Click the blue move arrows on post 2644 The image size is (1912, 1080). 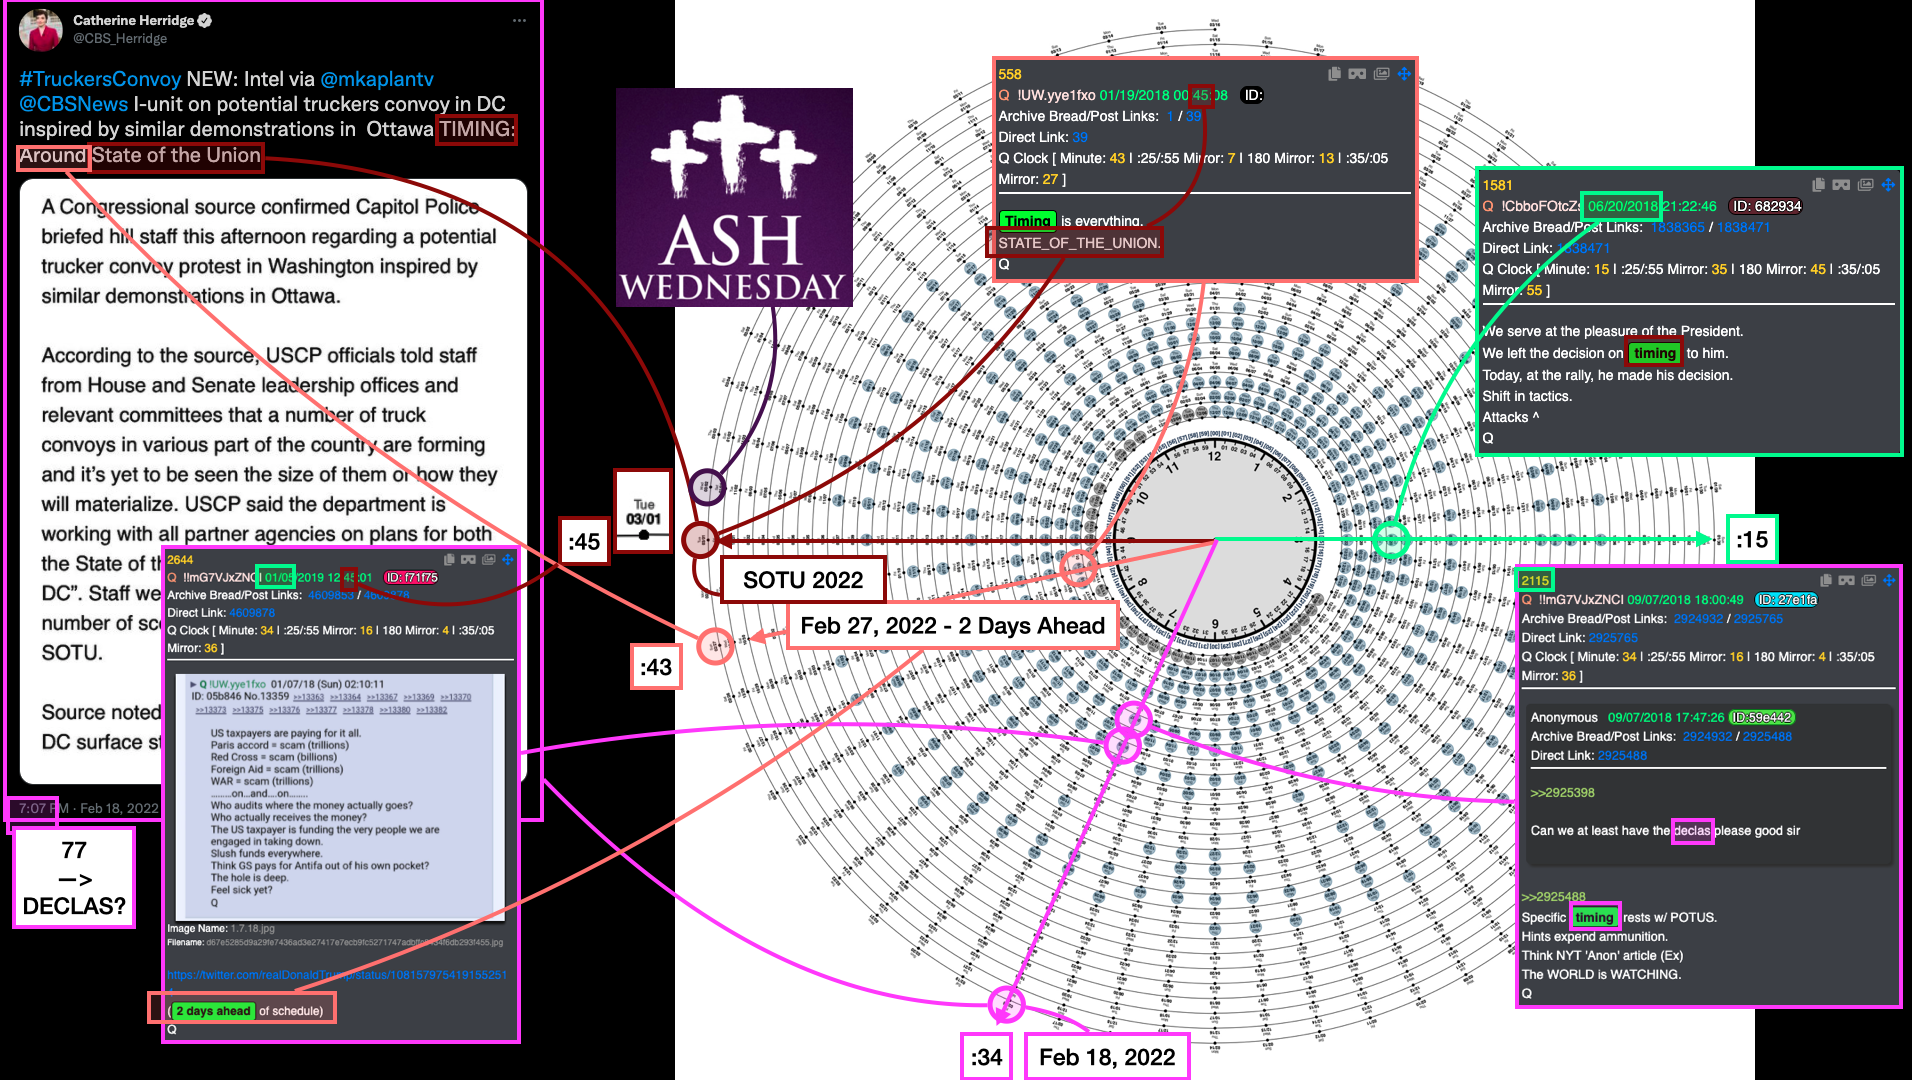click(508, 560)
